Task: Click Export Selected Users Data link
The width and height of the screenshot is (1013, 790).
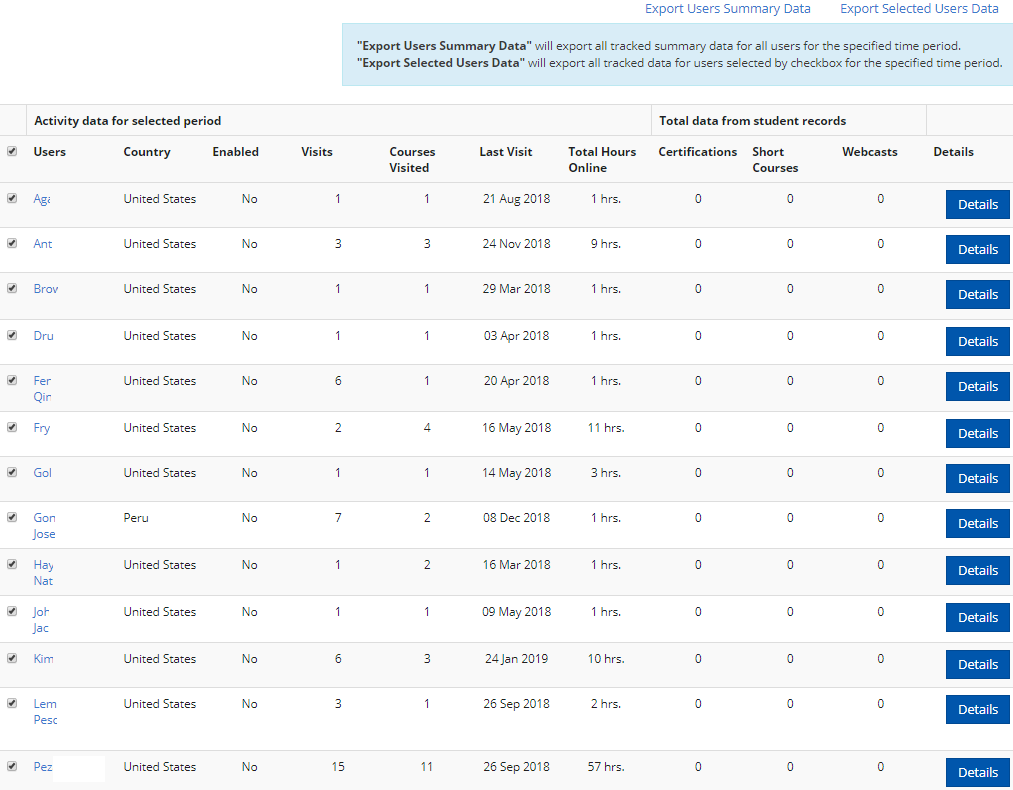Action: [919, 9]
